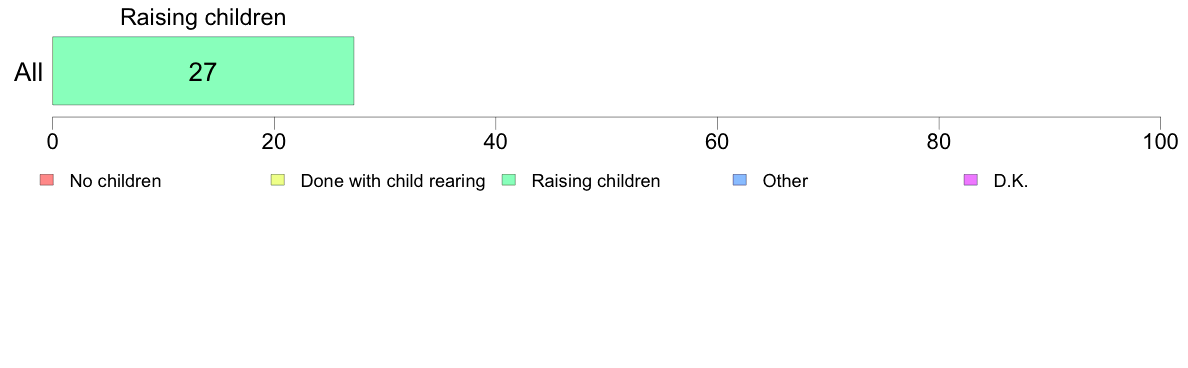Click the Raising children title above bar
1188x368 pixels.
coord(203,18)
